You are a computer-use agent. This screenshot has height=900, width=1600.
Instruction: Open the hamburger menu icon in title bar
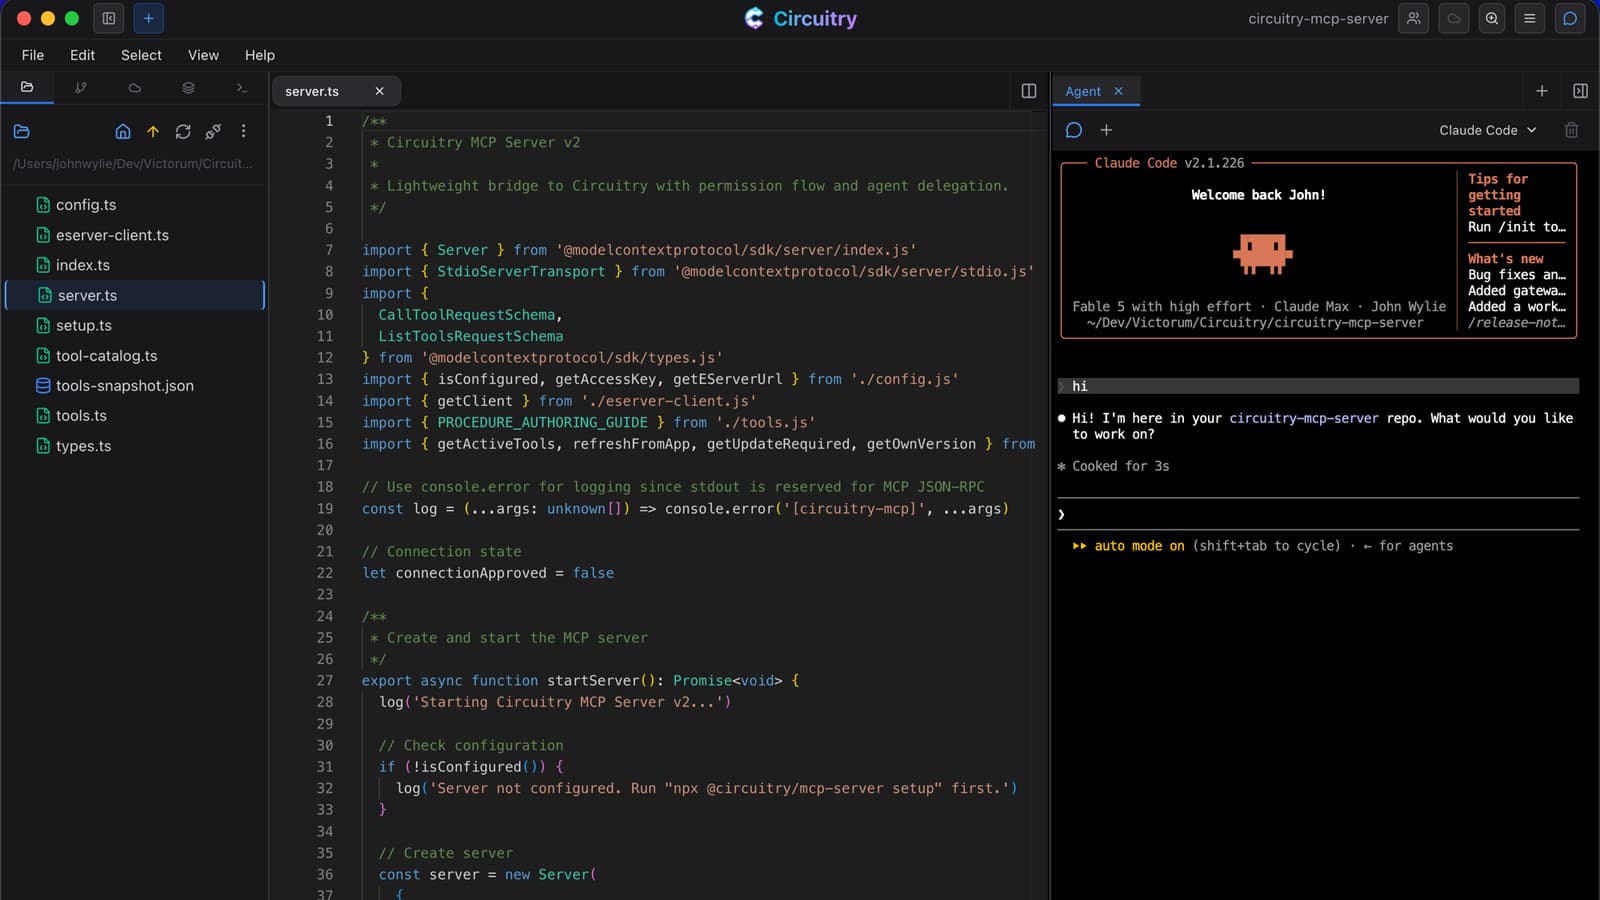pos(1529,18)
